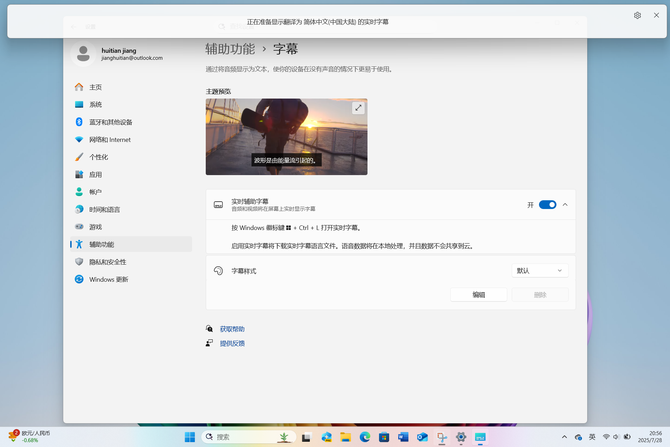The image size is (670, 447).
Task: Select 游戏 in the sidebar menu
Action: (95, 227)
